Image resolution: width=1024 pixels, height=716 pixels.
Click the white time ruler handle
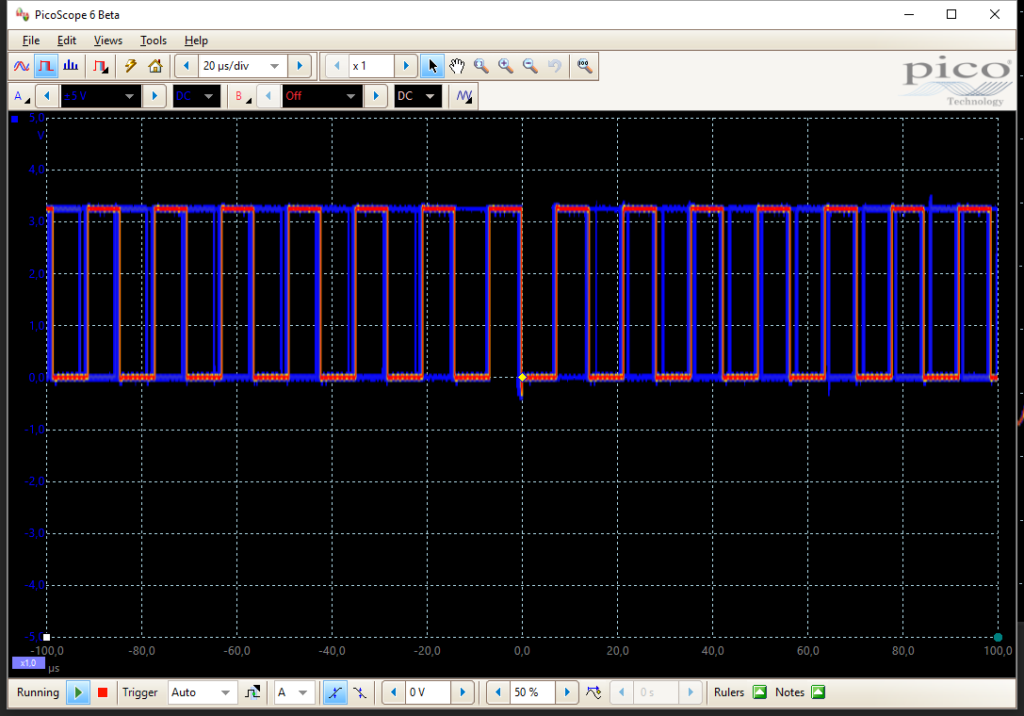click(46, 637)
